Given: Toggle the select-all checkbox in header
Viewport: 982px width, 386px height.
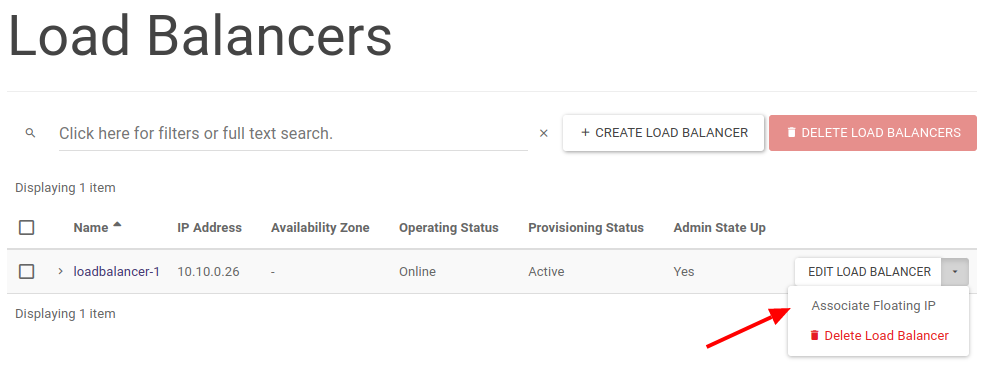Looking at the screenshot, I should point(26,227).
